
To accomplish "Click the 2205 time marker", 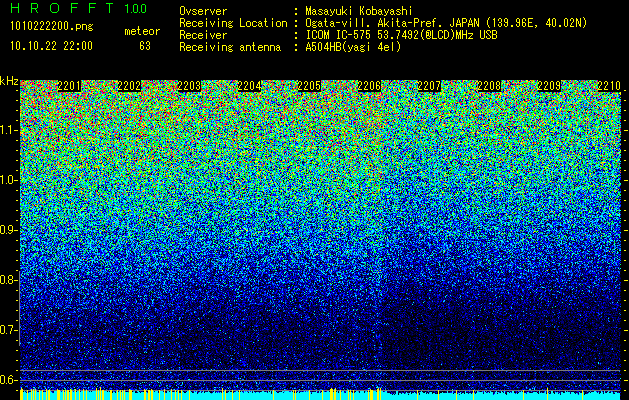I will tap(309, 86).
